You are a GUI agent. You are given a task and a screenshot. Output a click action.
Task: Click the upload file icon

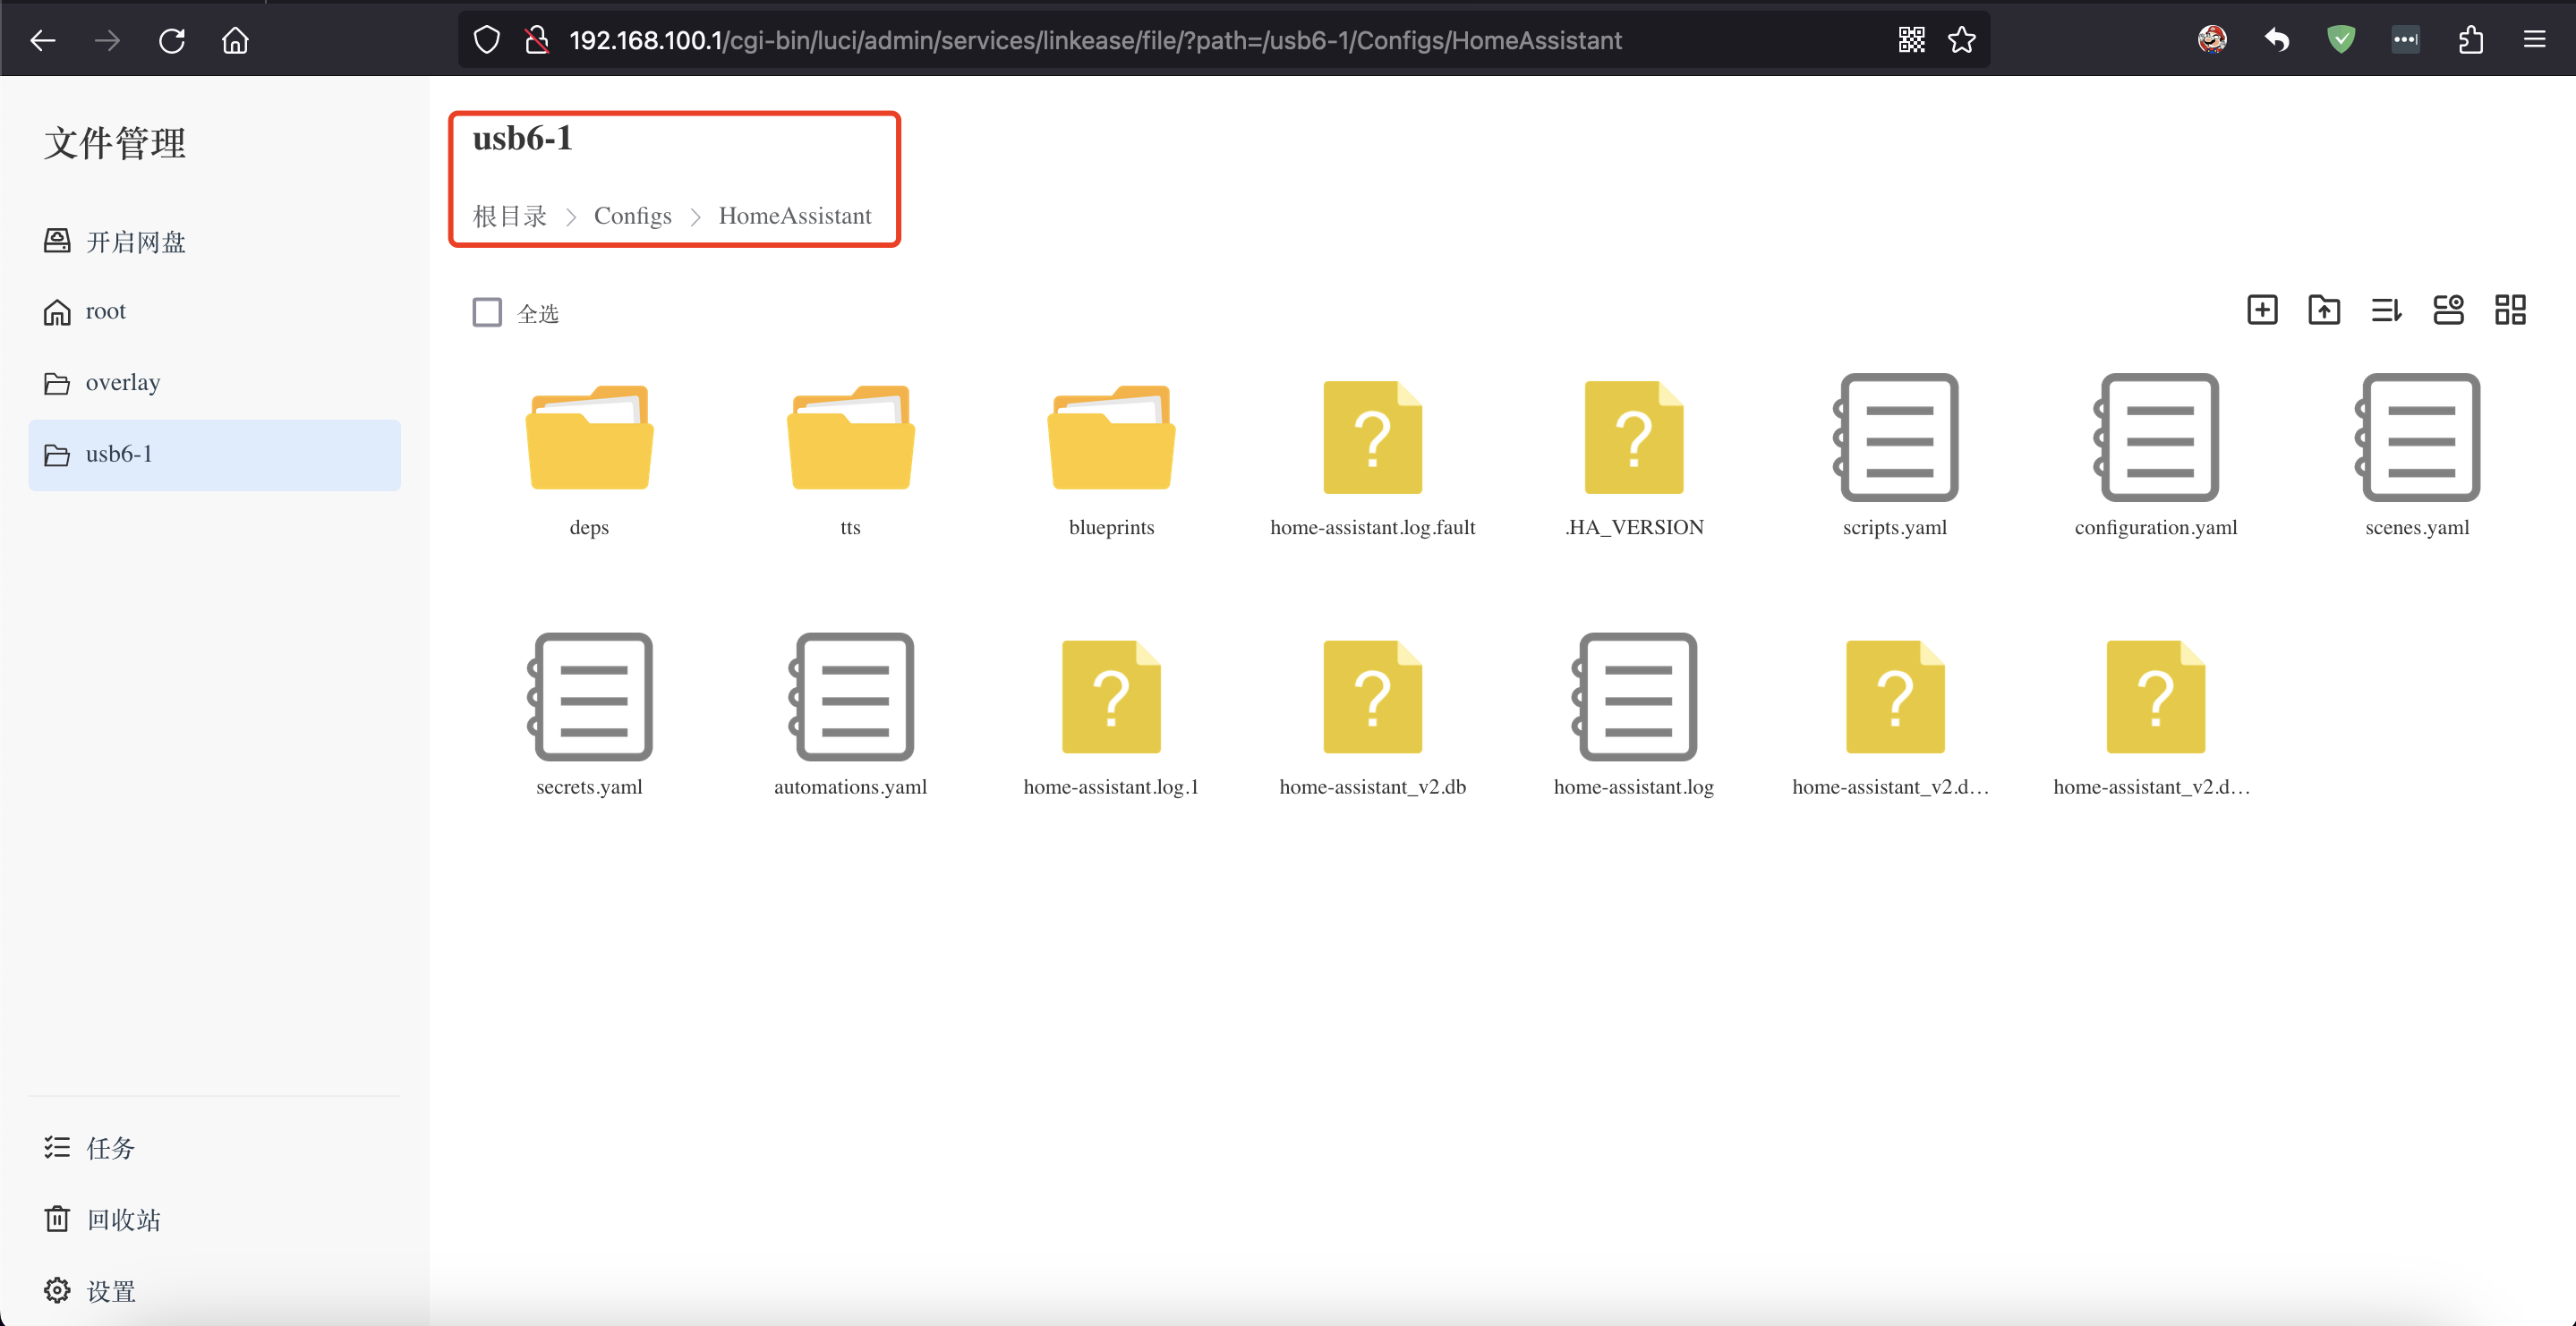(2324, 310)
